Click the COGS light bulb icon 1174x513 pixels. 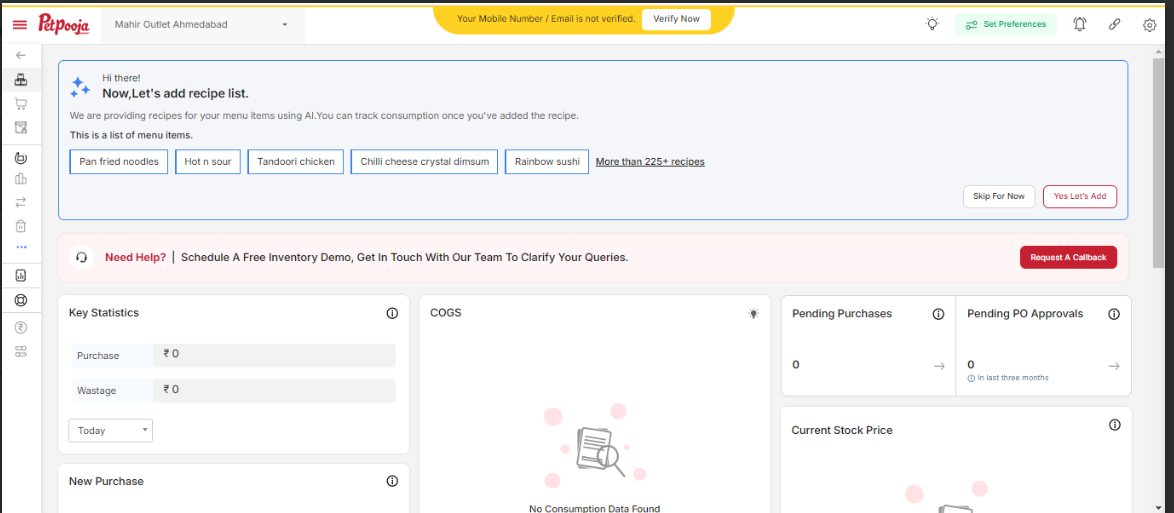[753, 314]
